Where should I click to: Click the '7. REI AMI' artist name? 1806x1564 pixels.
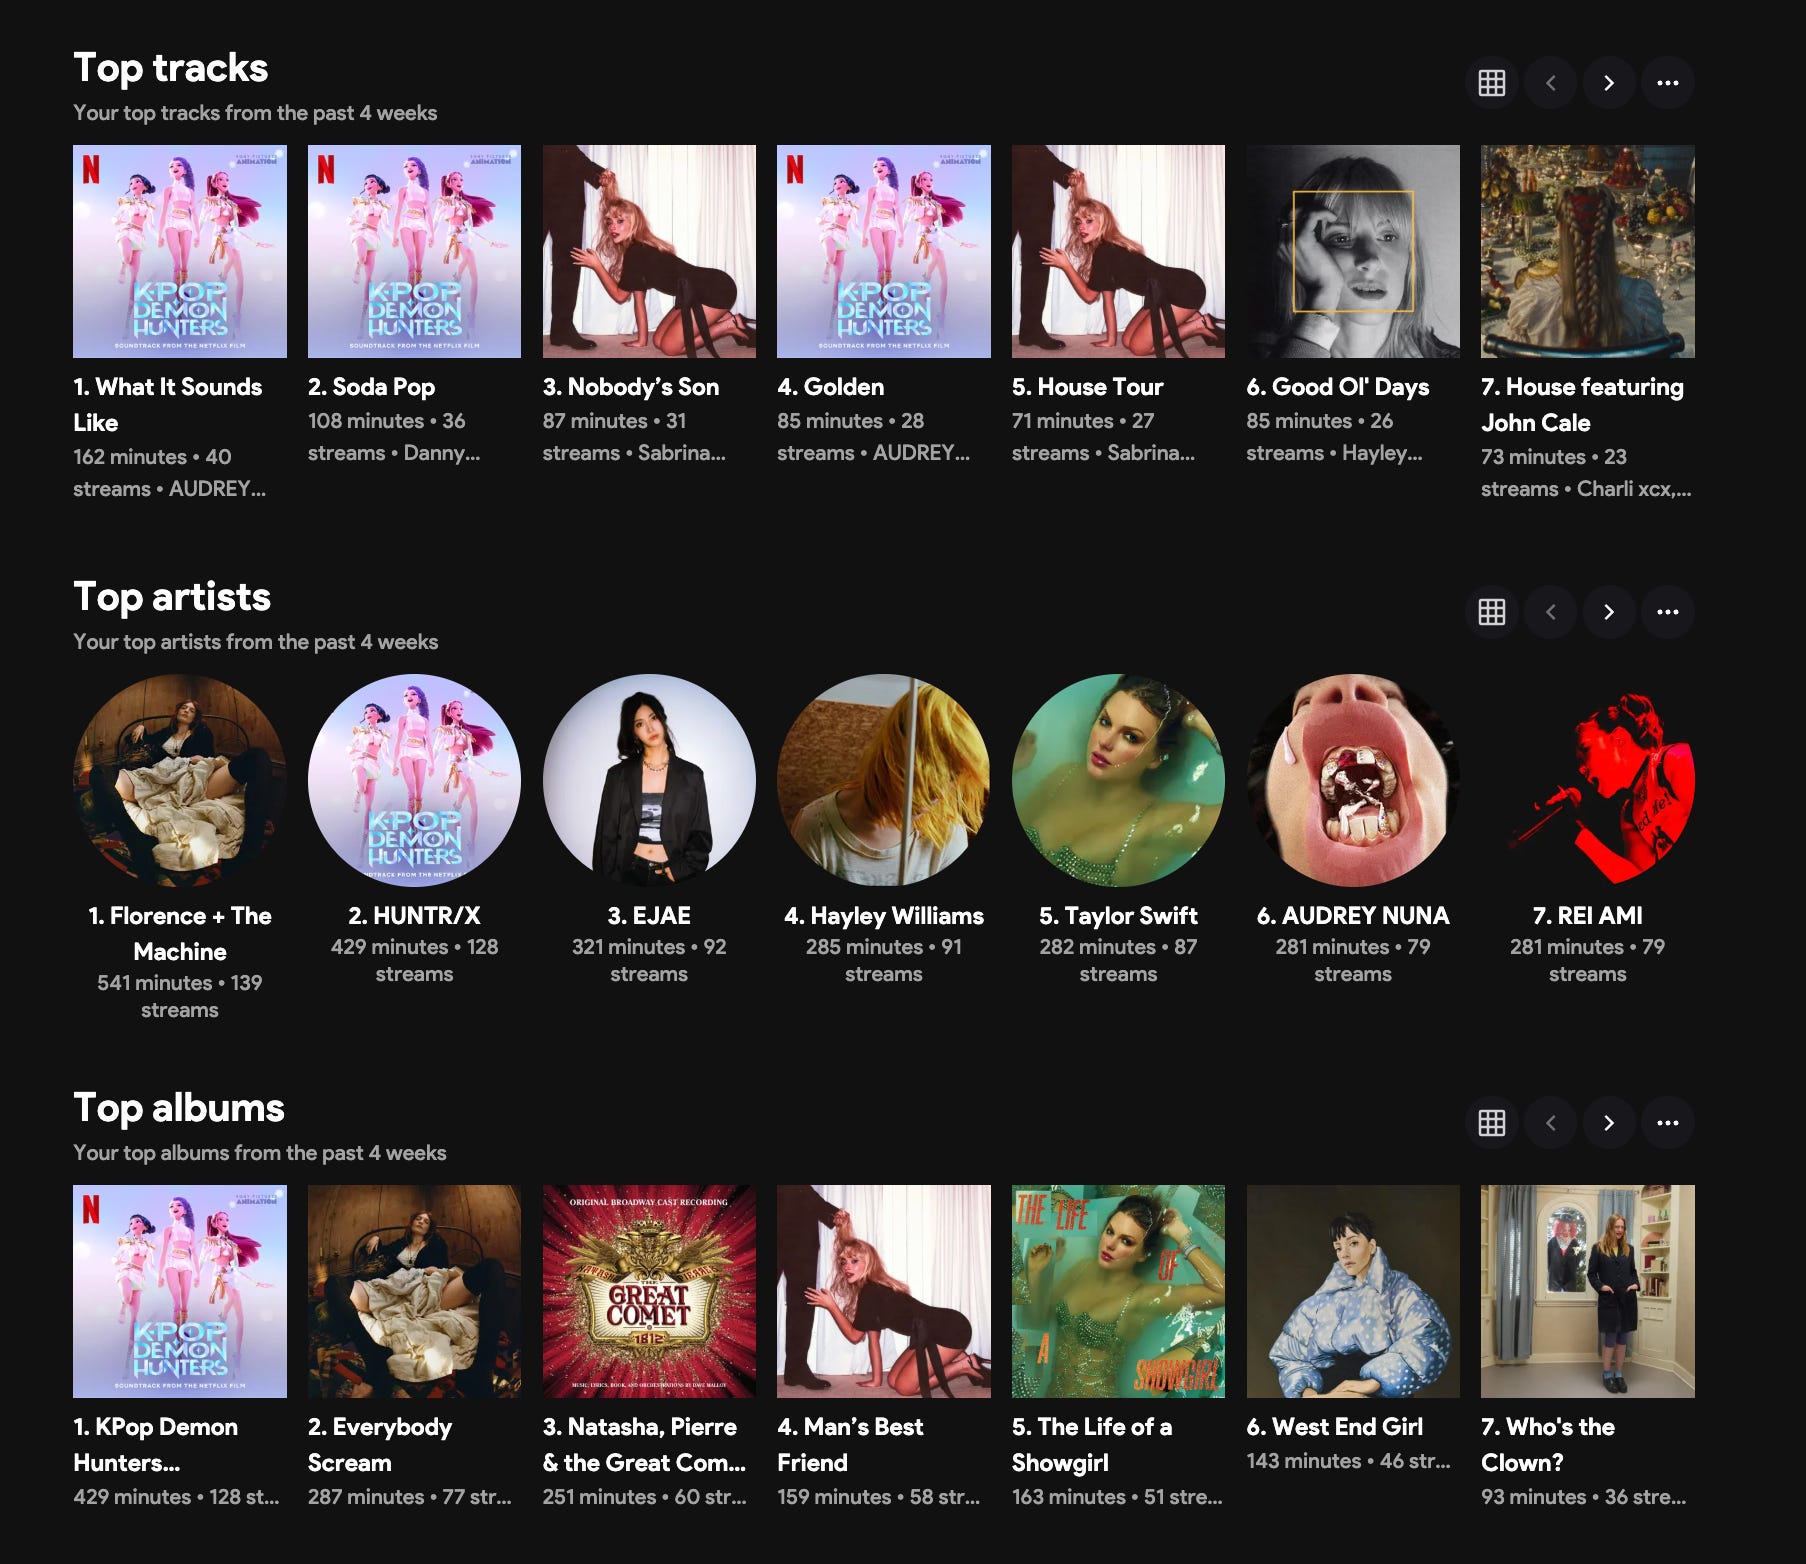1588,915
